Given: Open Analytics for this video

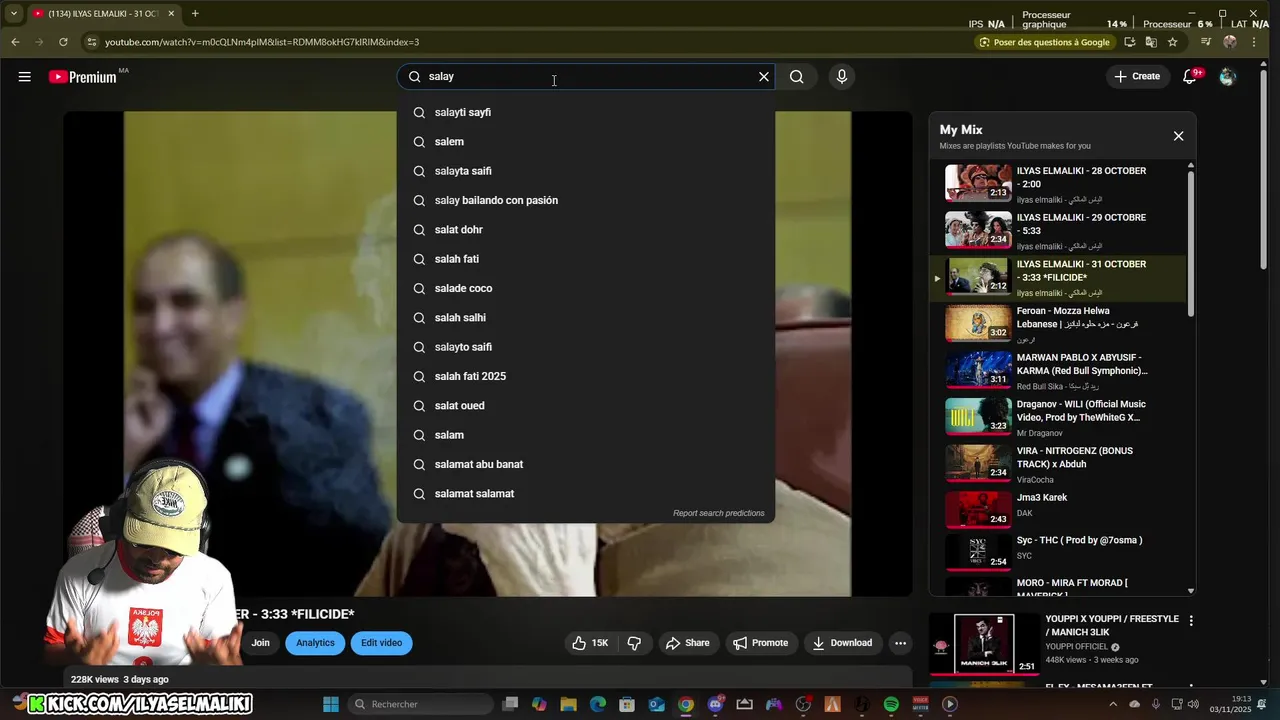Looking at the screenshot, I should tap(315, 643).
